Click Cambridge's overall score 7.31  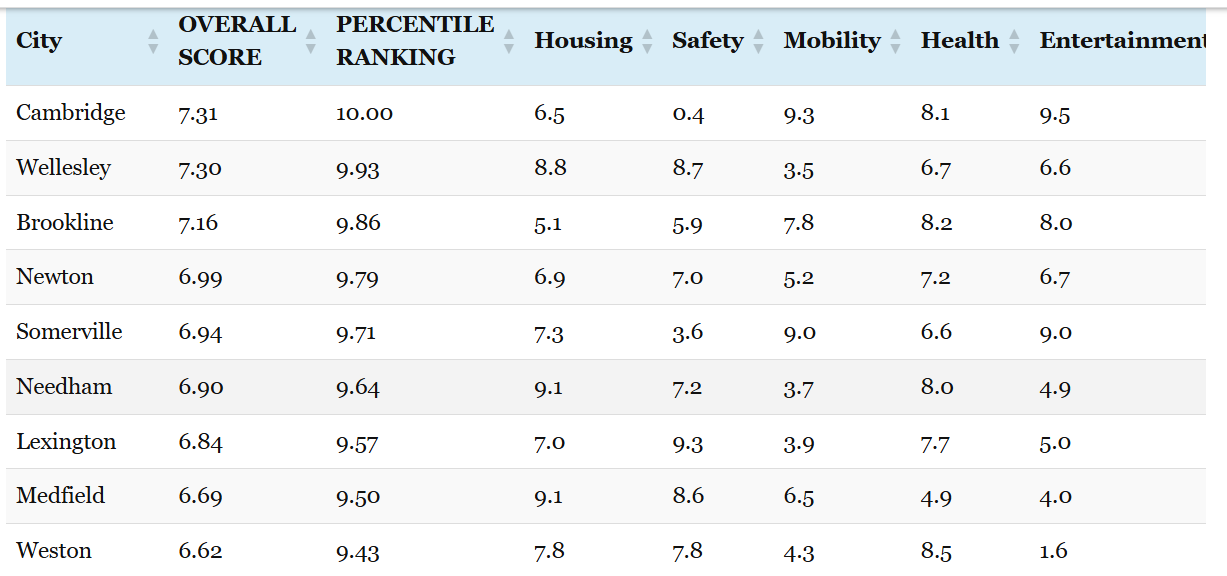[198, 114]
